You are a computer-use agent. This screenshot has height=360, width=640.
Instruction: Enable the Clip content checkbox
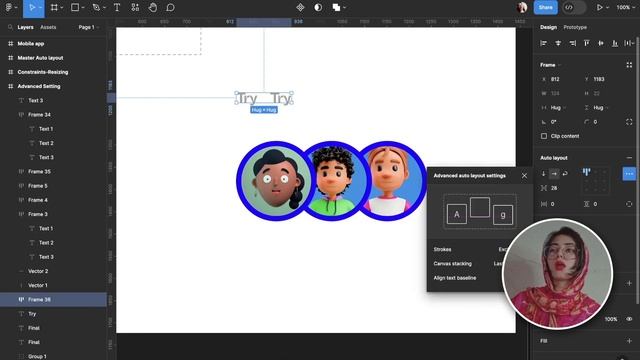pyautogui.click(x=544, y=136)
